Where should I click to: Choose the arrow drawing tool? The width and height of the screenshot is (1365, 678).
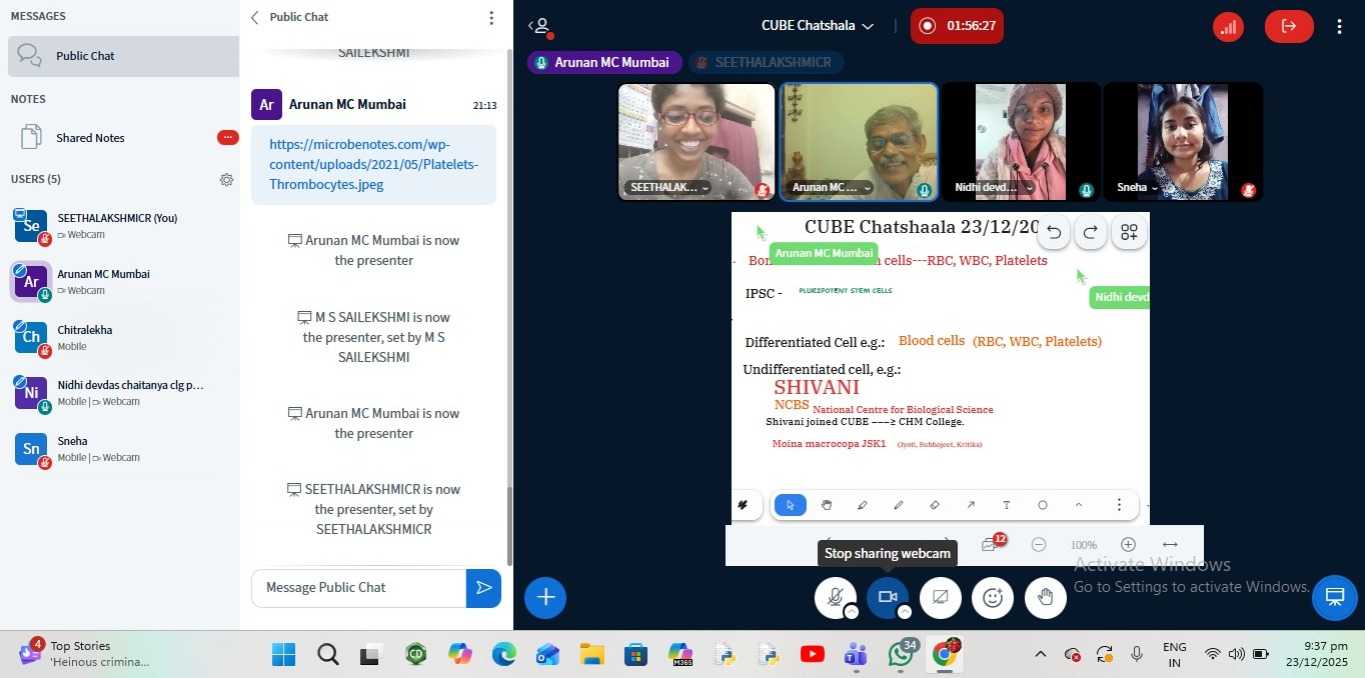click(970, 505)
